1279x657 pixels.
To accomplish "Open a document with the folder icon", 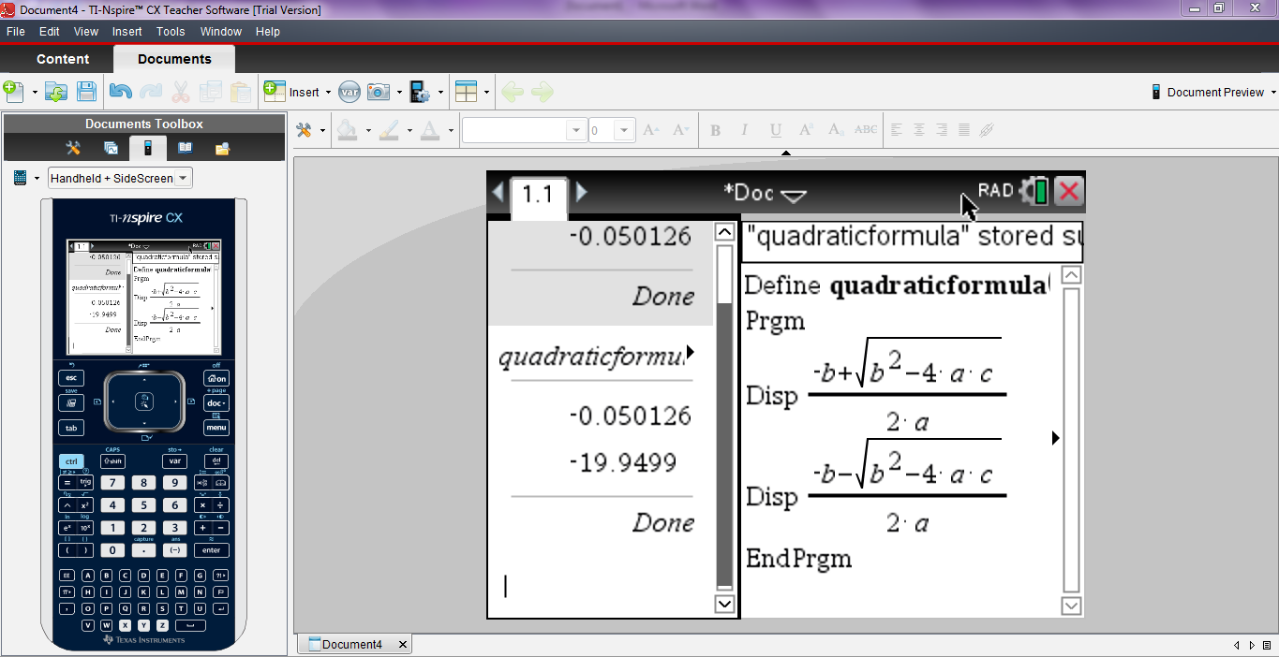I will (56, 92).
